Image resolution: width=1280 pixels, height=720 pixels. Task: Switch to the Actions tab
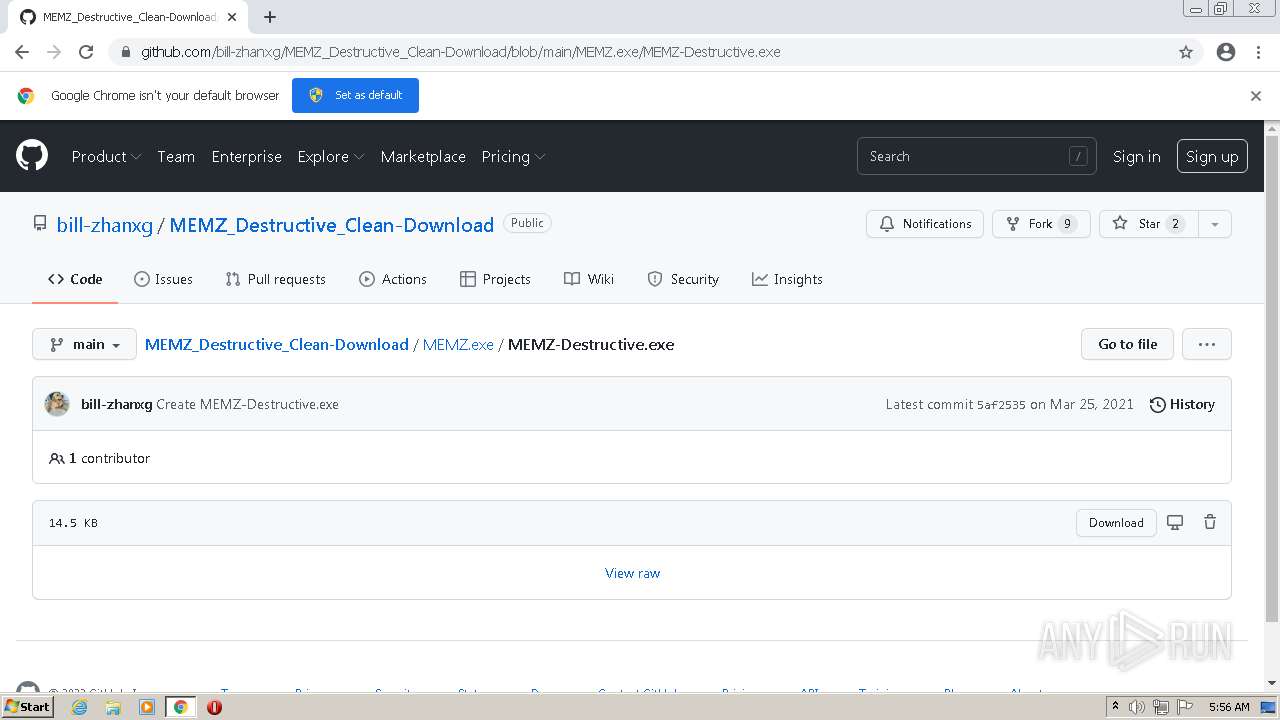(x=393, y=279)
